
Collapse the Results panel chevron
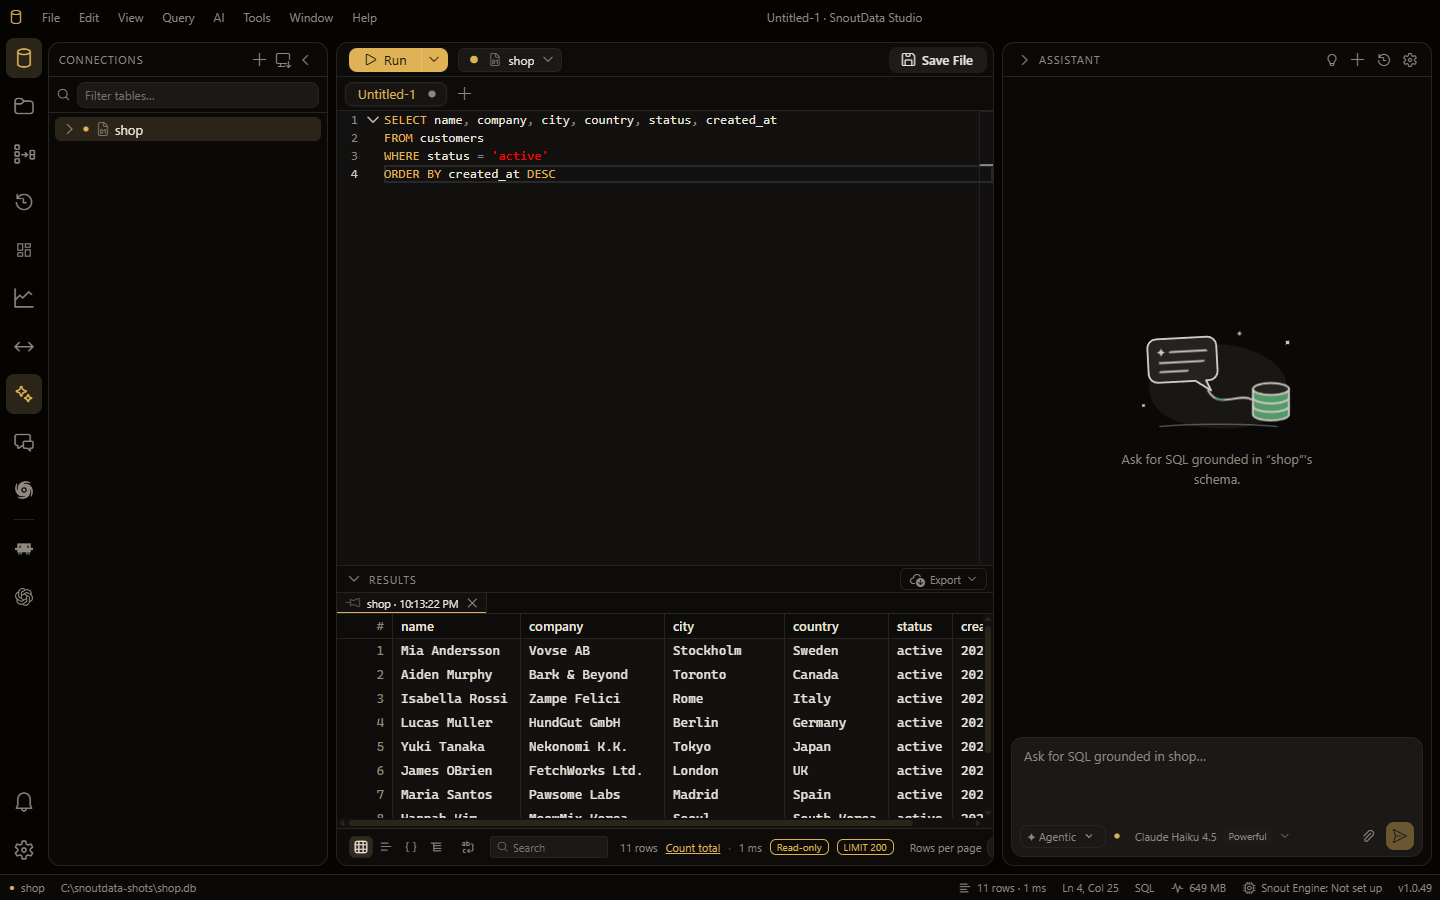[x=354, y=580]
